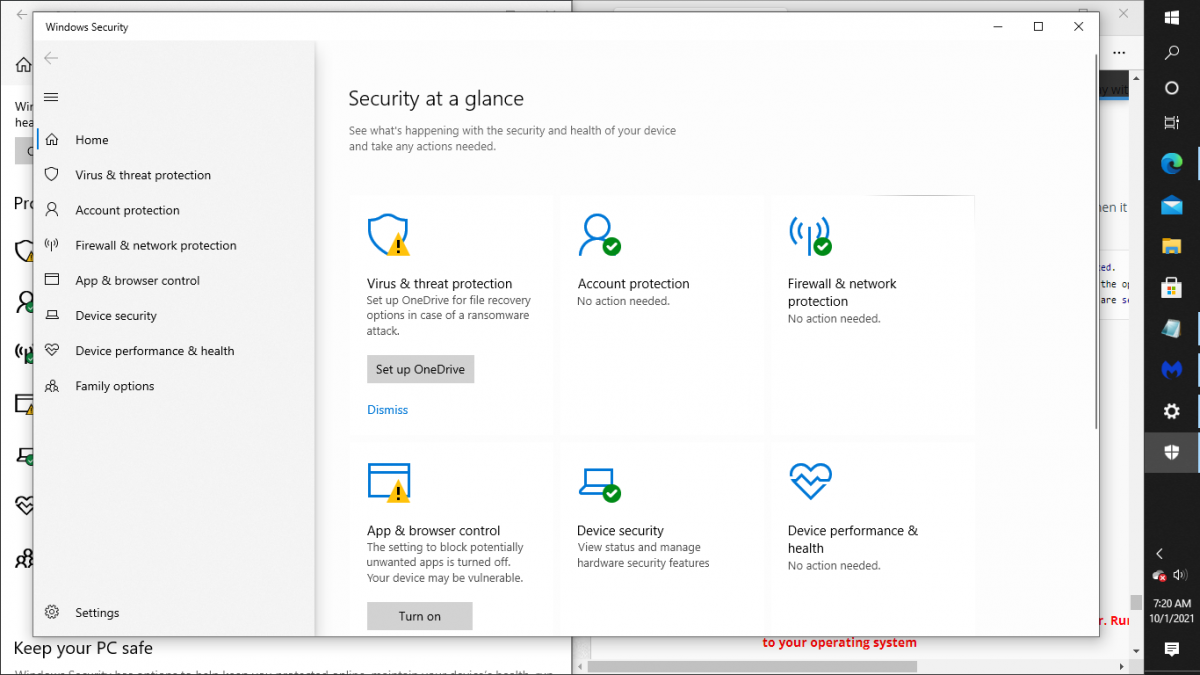This screenshot has height=675, width=1200.
Task: Open Microsoft Store from the taskbar
Action: pyautogui.click(x=1172, y=288)
